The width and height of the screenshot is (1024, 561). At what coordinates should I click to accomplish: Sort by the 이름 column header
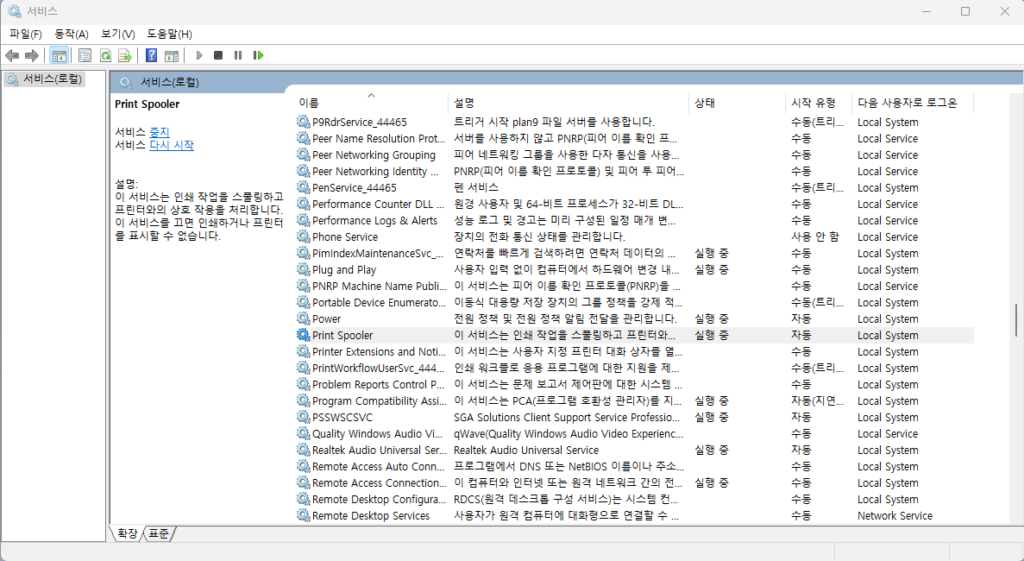tap(371, 103)
